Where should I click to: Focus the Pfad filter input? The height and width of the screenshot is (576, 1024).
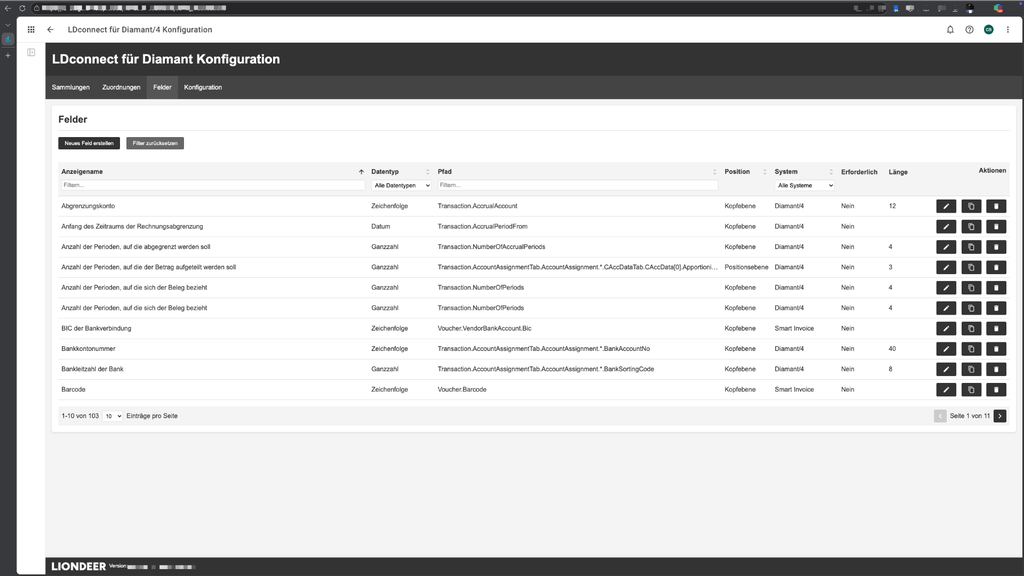point(577,185)
